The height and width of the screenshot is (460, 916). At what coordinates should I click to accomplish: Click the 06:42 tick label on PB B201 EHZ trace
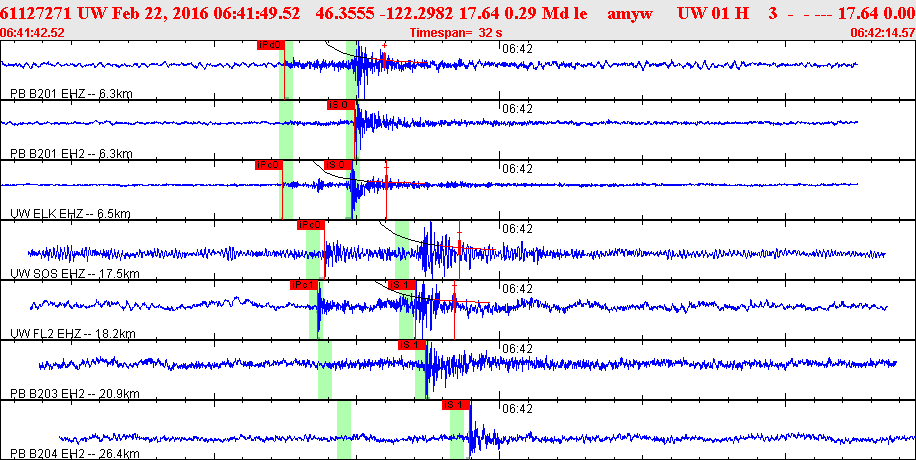[518, 49]
